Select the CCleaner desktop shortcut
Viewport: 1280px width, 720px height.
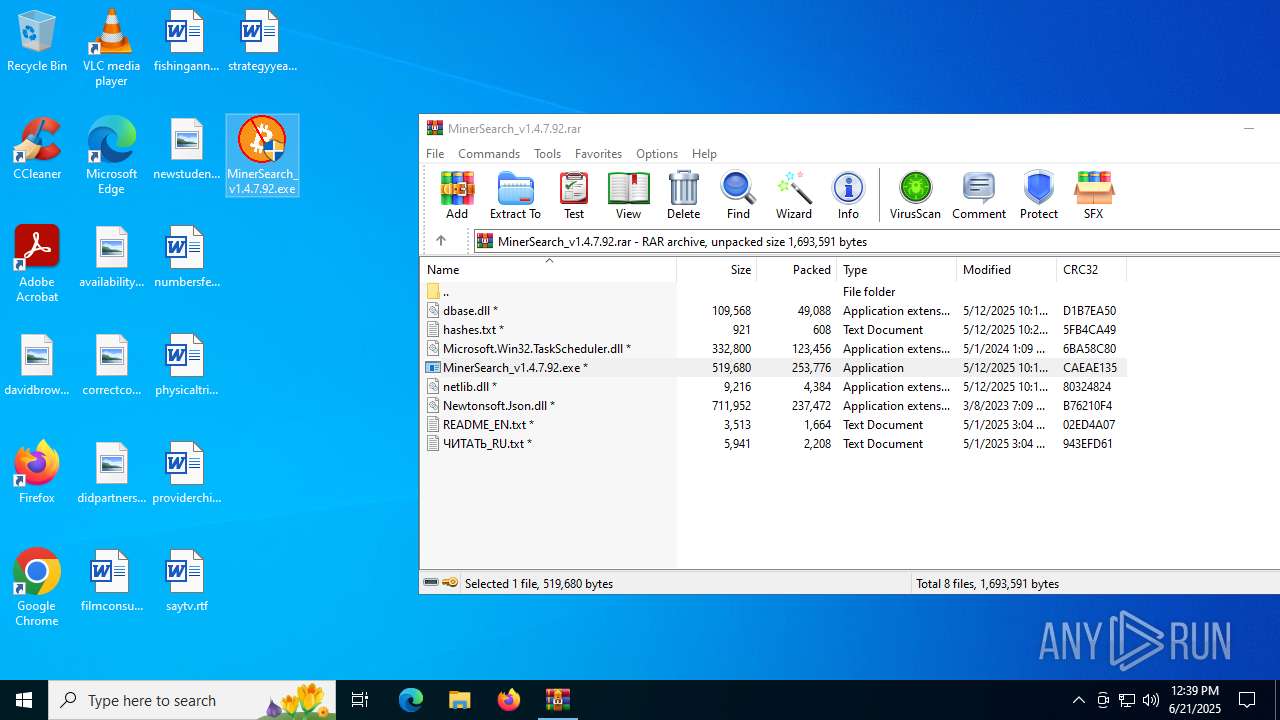[37, 150]
